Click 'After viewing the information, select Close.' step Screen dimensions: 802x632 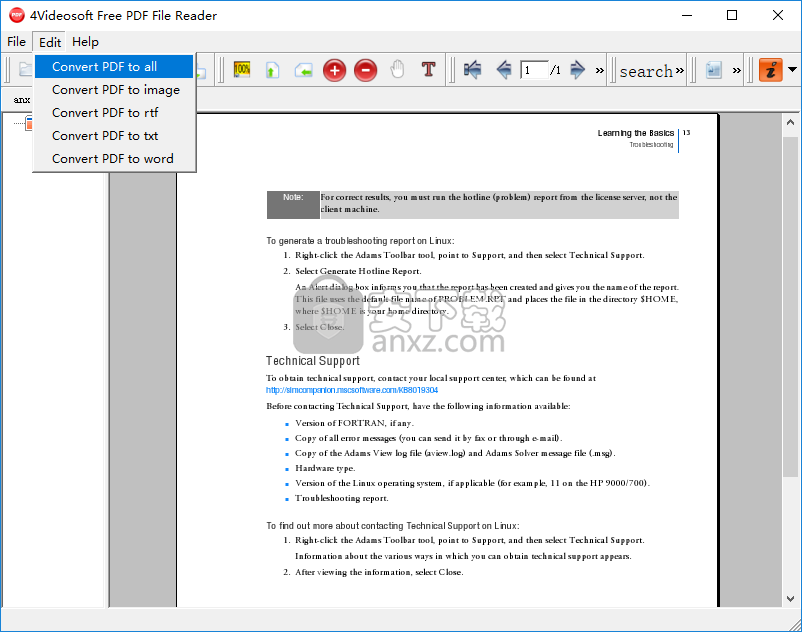coord(379,572)
